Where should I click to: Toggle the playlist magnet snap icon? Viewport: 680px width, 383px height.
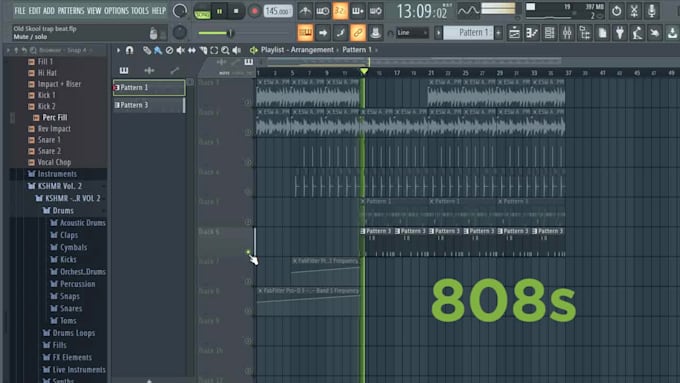tap(129, 50)
